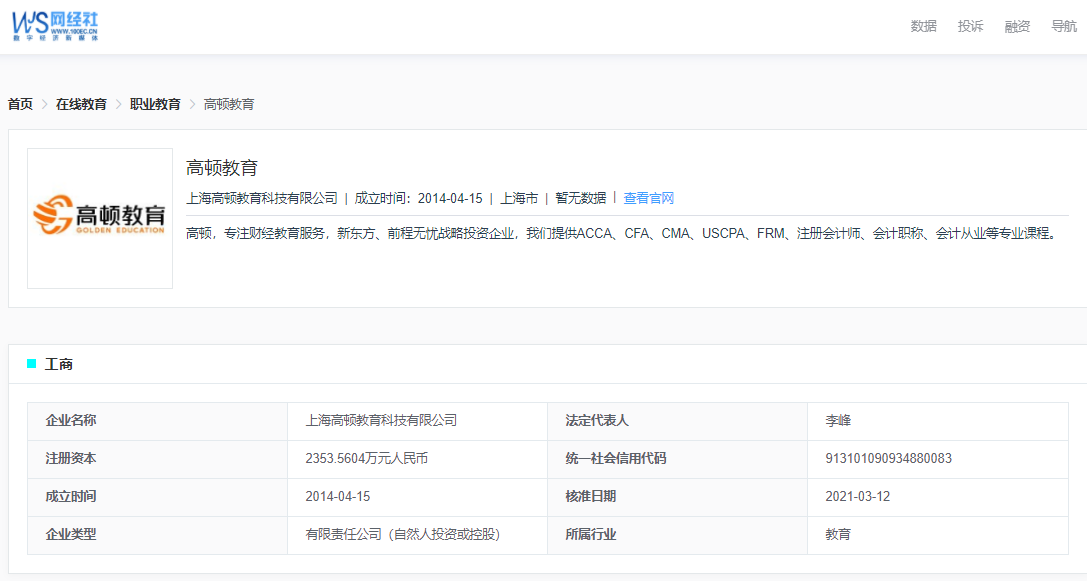Go to 首页 in breadcrumb

tap(20, 104)
